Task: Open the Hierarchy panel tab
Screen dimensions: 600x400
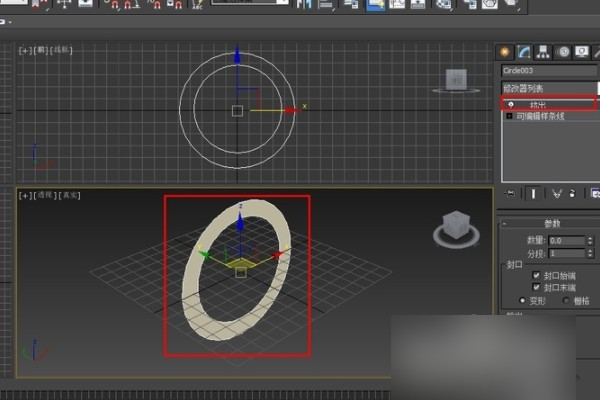Action: pyautogui.click(x=543, y=52)
